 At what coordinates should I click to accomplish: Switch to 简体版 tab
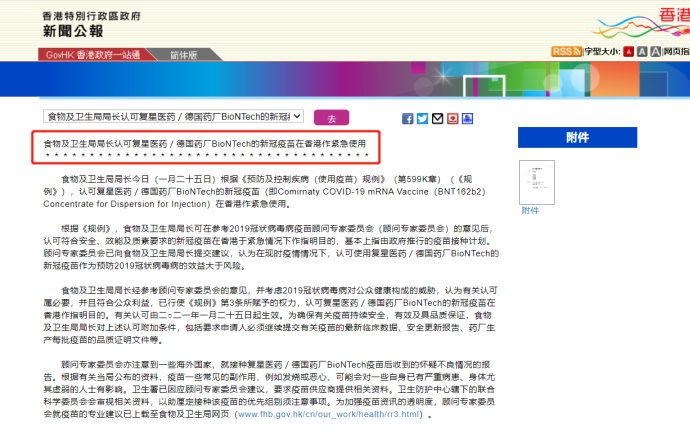184,55
